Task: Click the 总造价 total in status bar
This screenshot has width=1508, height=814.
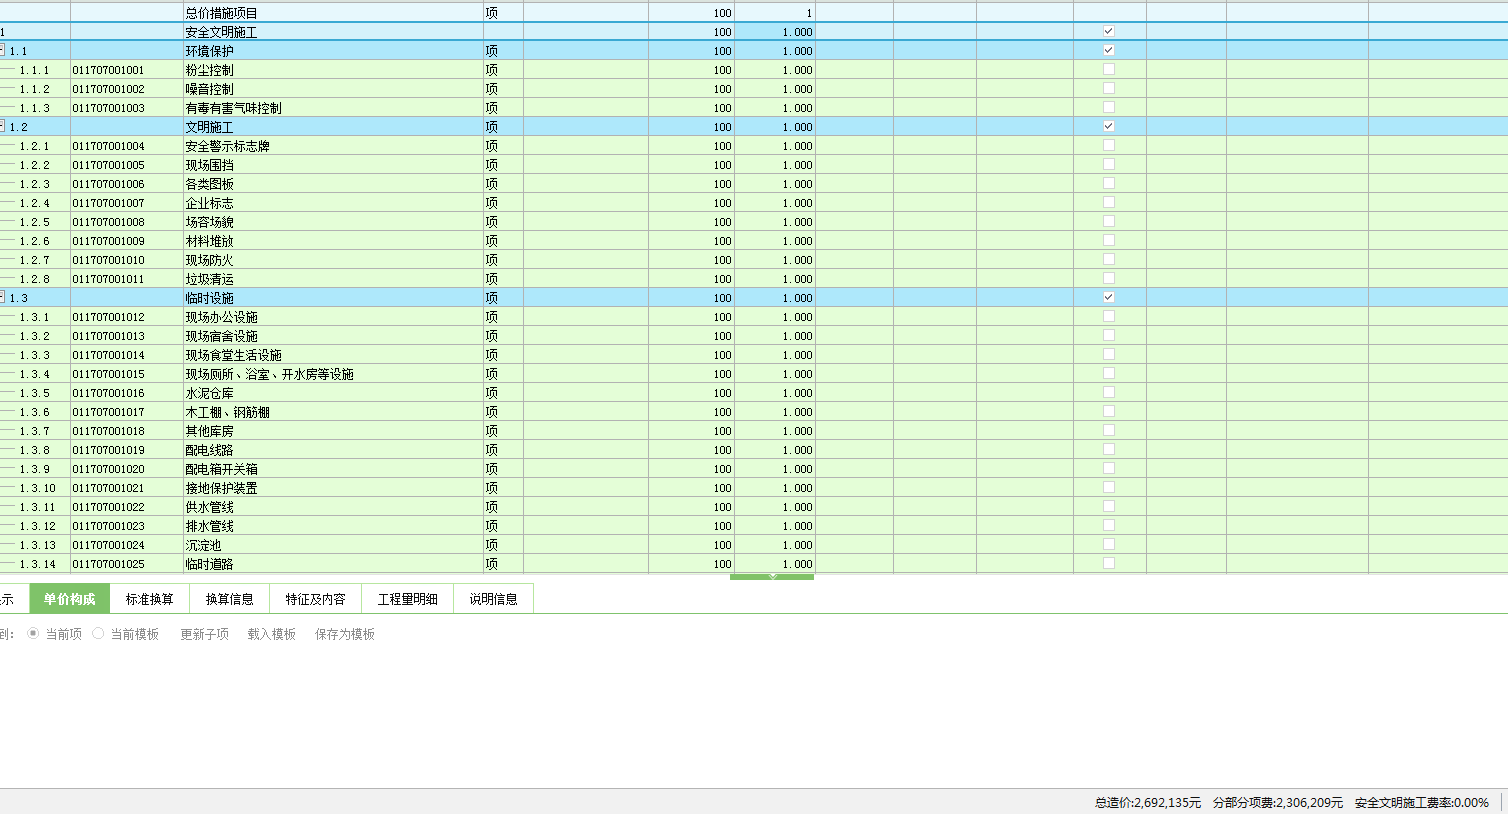Action: (1148, 802)
